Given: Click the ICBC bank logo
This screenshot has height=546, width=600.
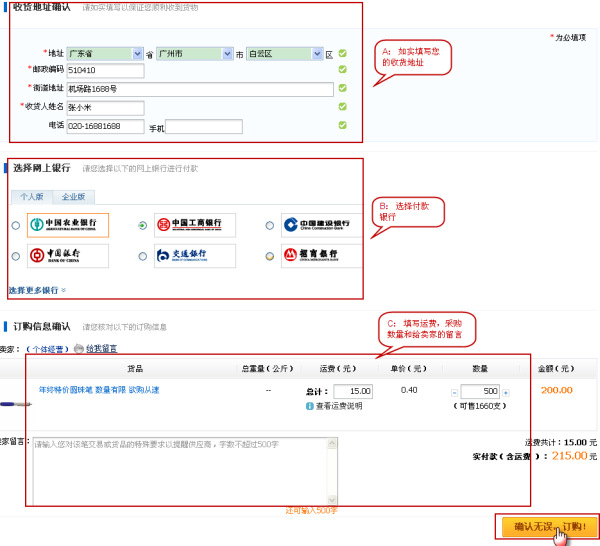Looking at the screenshot, I should (x=195, y=225).
